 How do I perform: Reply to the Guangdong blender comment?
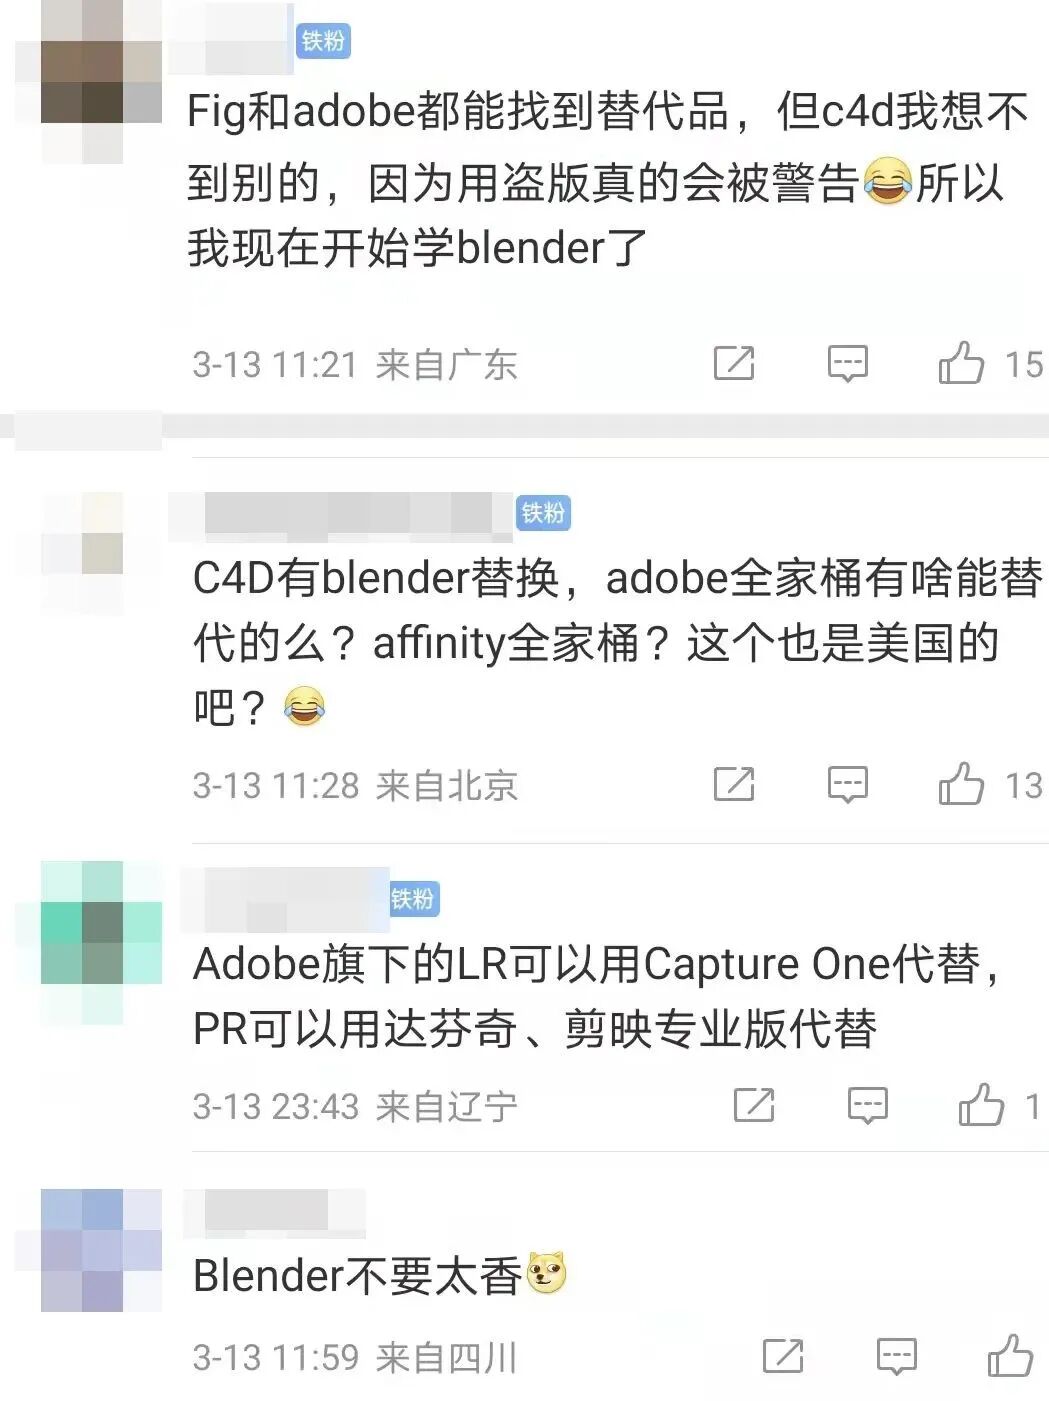[847, 364]
